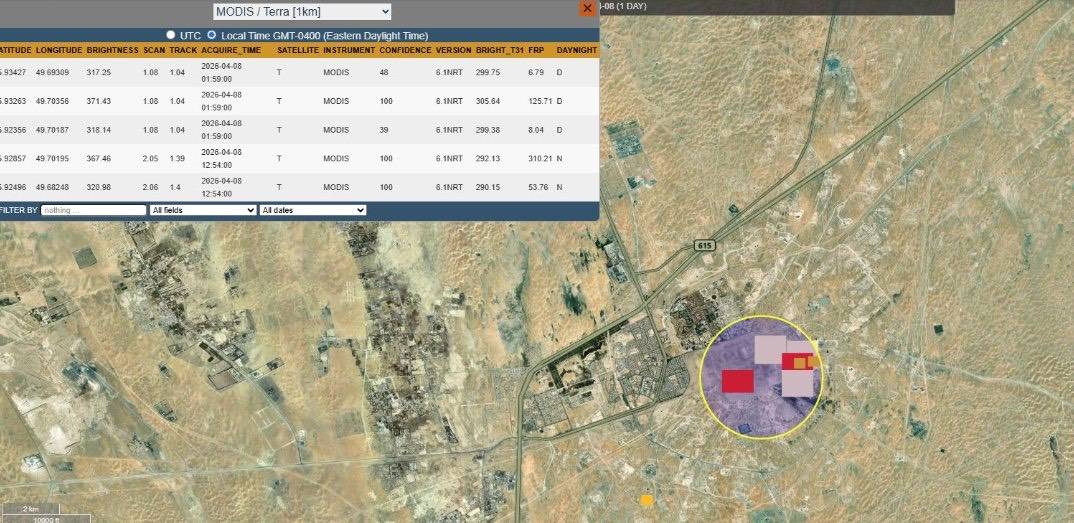Sort table by CONFIDENCE column header

point(405,51)
